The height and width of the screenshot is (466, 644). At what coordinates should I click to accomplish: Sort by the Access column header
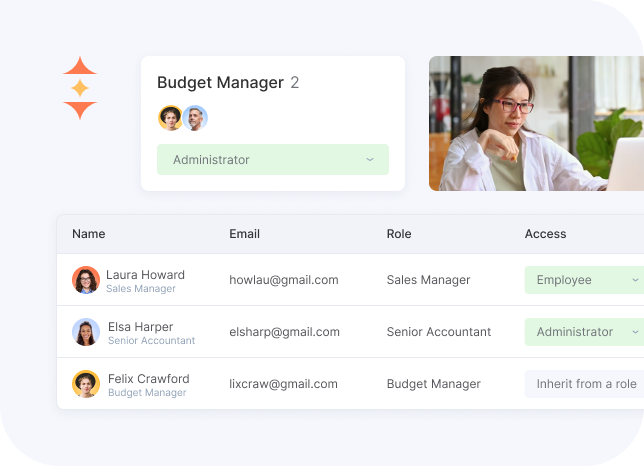click(x=545, y=234)
